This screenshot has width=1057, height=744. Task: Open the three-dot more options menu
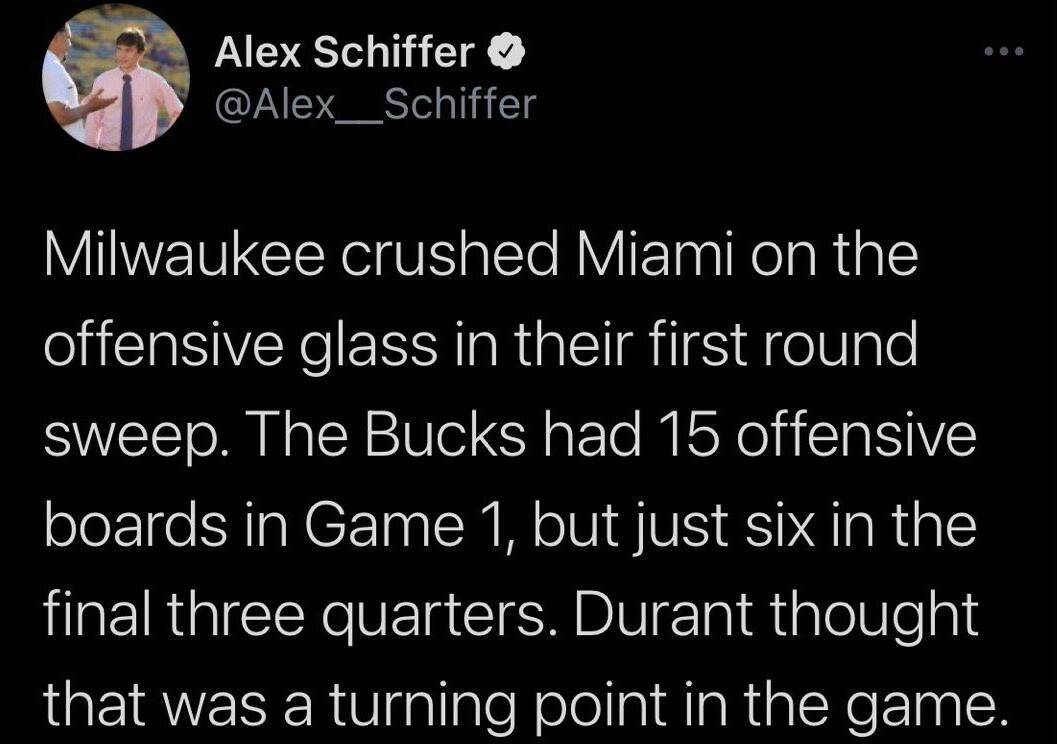pyautogui.click(x=1003, y=51)
